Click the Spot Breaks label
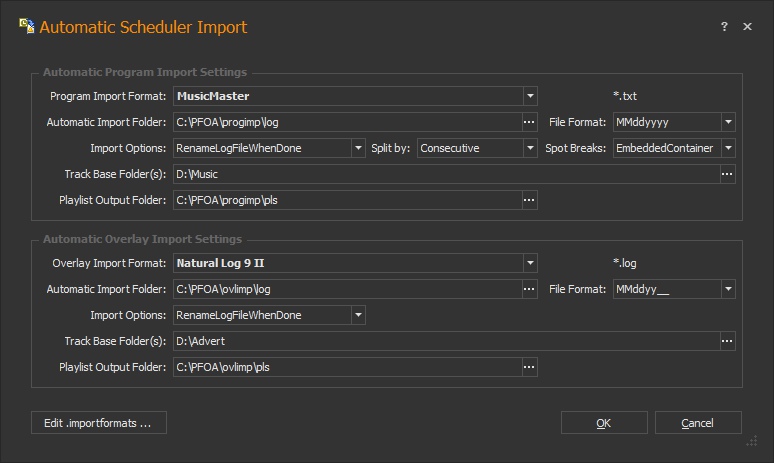This screenshot has height=463, width=774. point(576,148)
